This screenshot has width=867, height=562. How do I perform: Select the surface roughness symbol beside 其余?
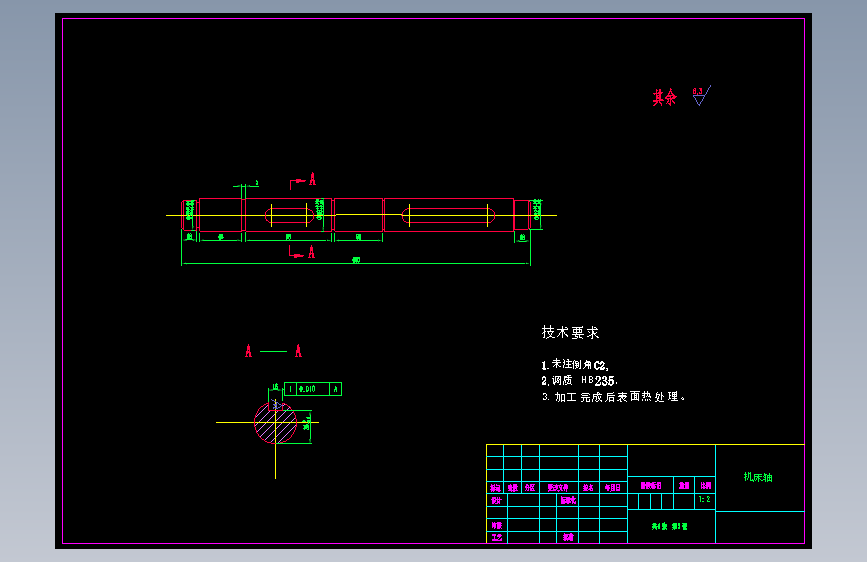pyautogui.click(x=701, y=96)
